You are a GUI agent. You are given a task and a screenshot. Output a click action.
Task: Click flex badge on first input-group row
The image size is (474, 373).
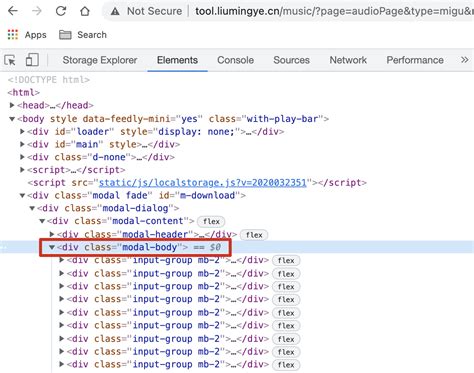click(286, 260)
